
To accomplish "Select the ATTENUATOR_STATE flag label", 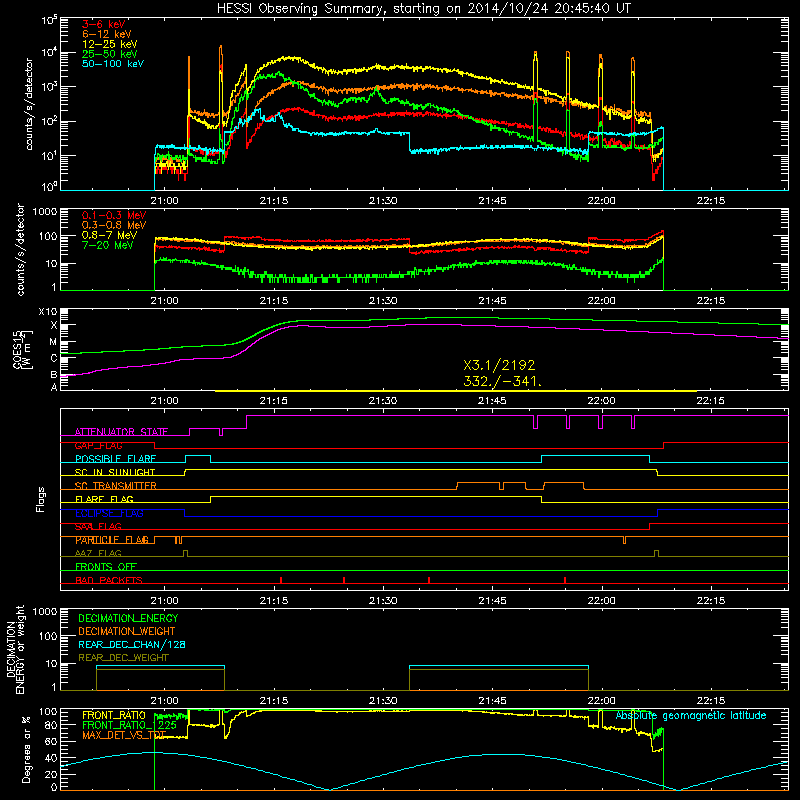I will point(121,432).
